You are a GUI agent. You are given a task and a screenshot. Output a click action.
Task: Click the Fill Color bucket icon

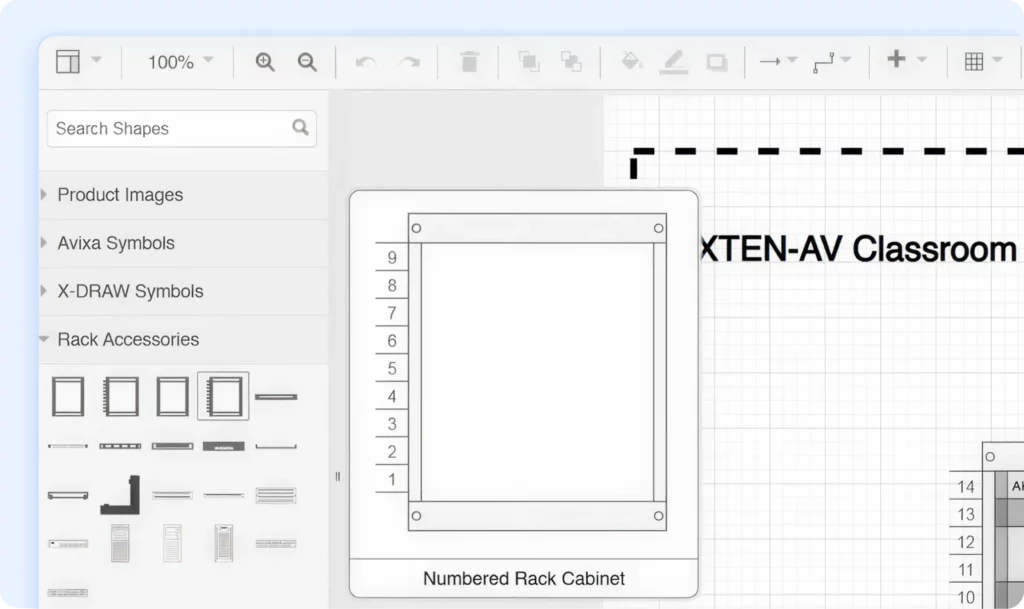[630, 61]
